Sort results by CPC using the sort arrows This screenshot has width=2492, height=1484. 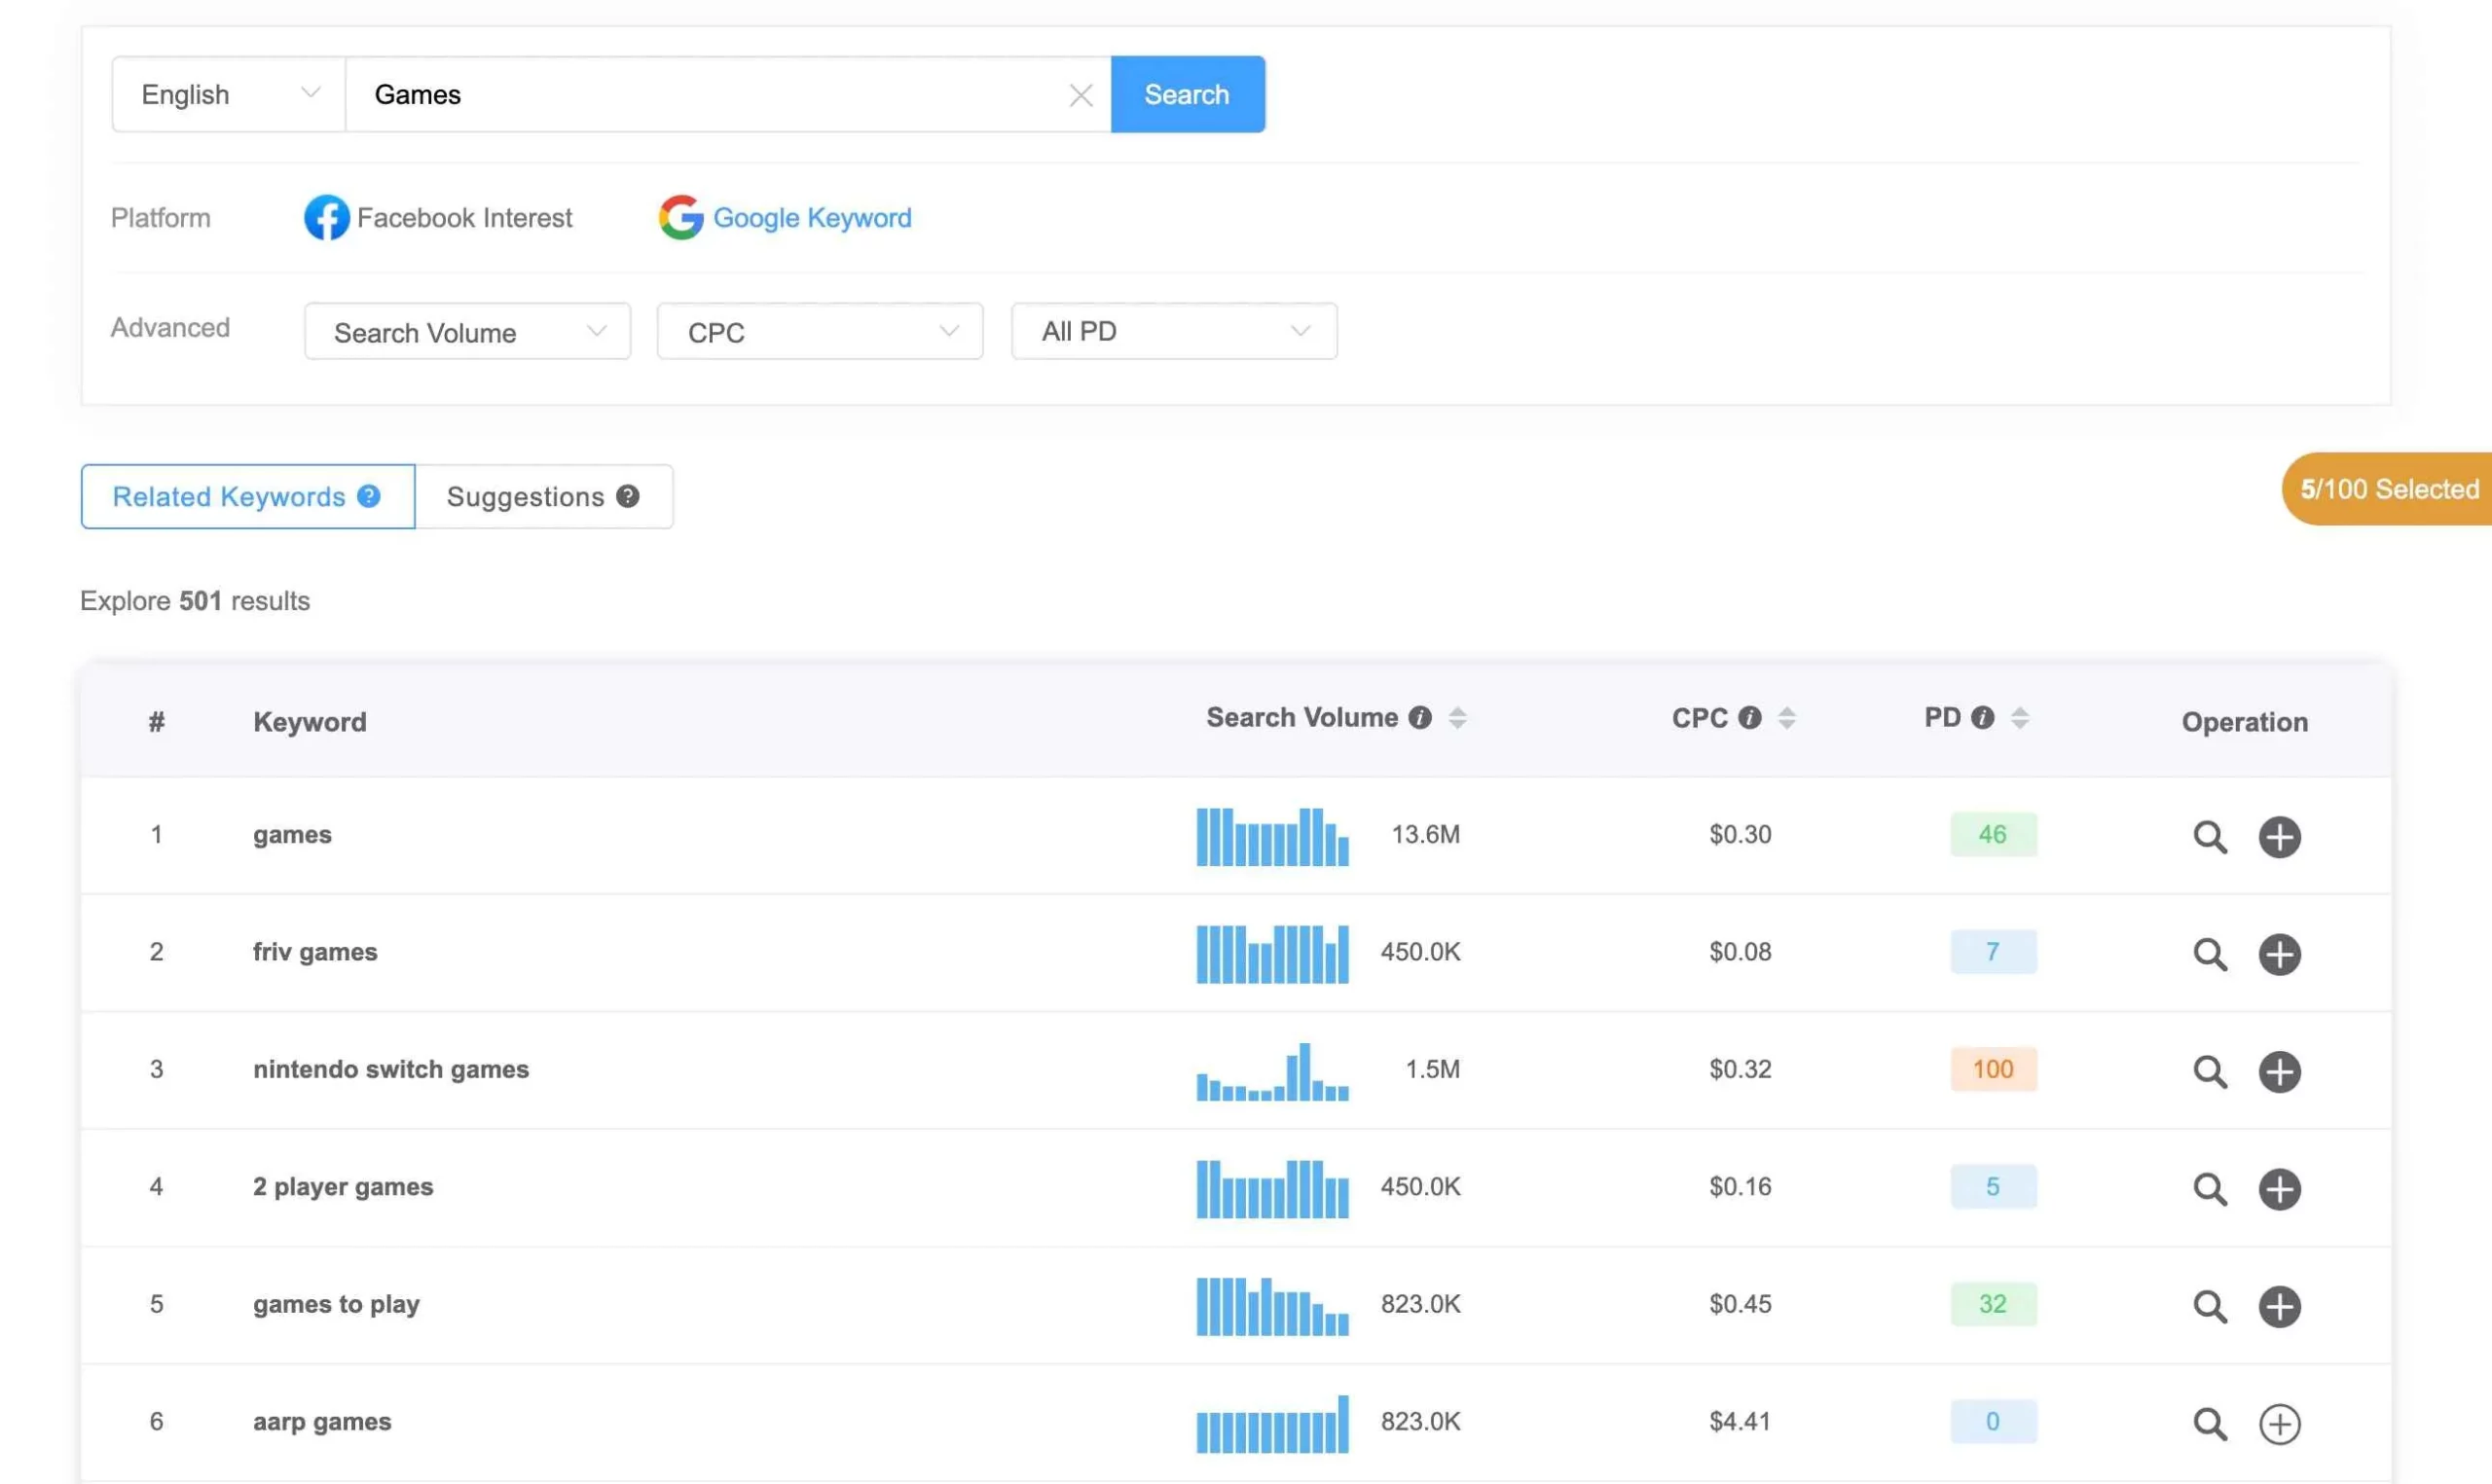click(x=1786, y=717)
